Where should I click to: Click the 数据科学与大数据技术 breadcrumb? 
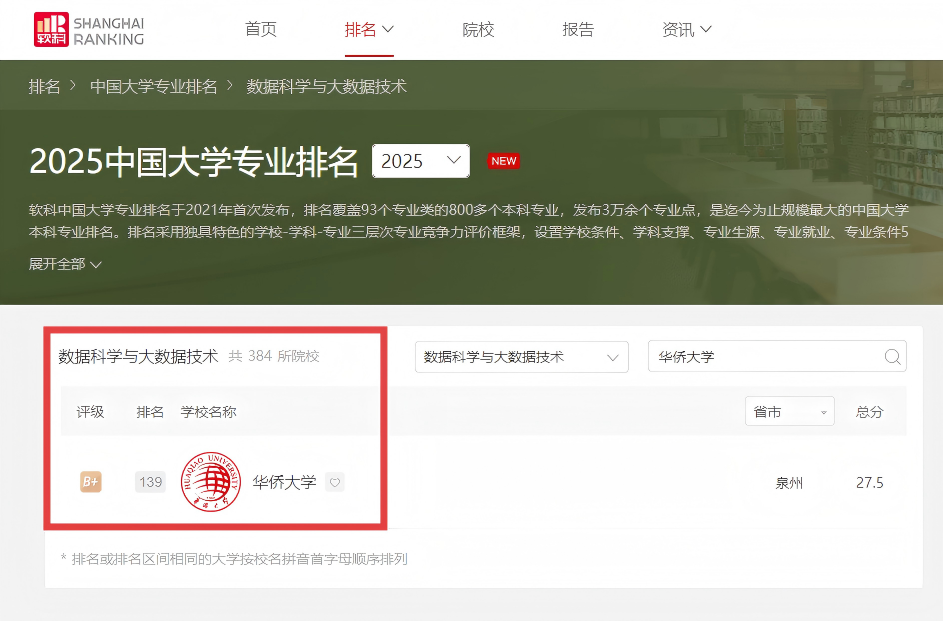click(x=327, y=87)
